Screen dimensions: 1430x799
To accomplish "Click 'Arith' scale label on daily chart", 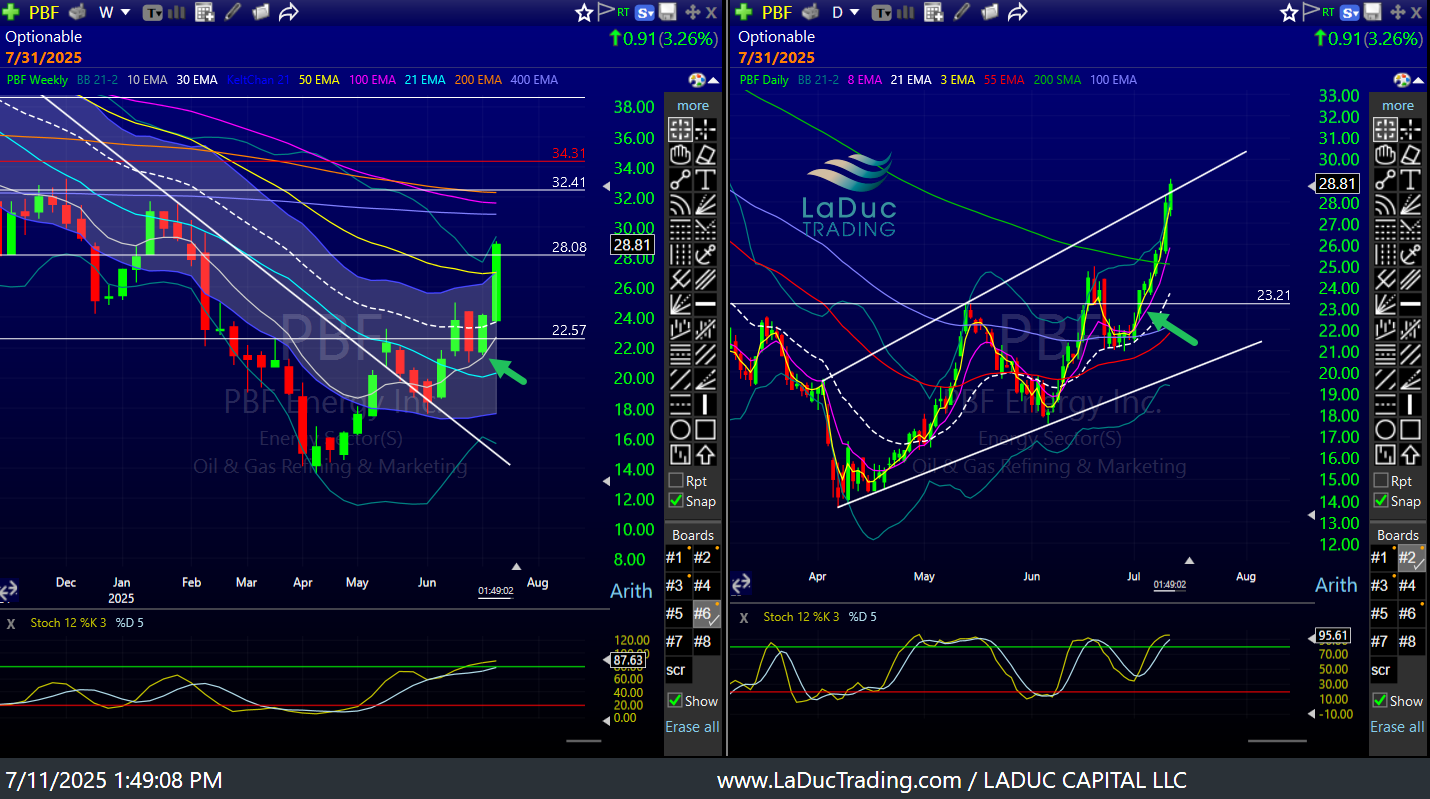I will pos(1336,585).
